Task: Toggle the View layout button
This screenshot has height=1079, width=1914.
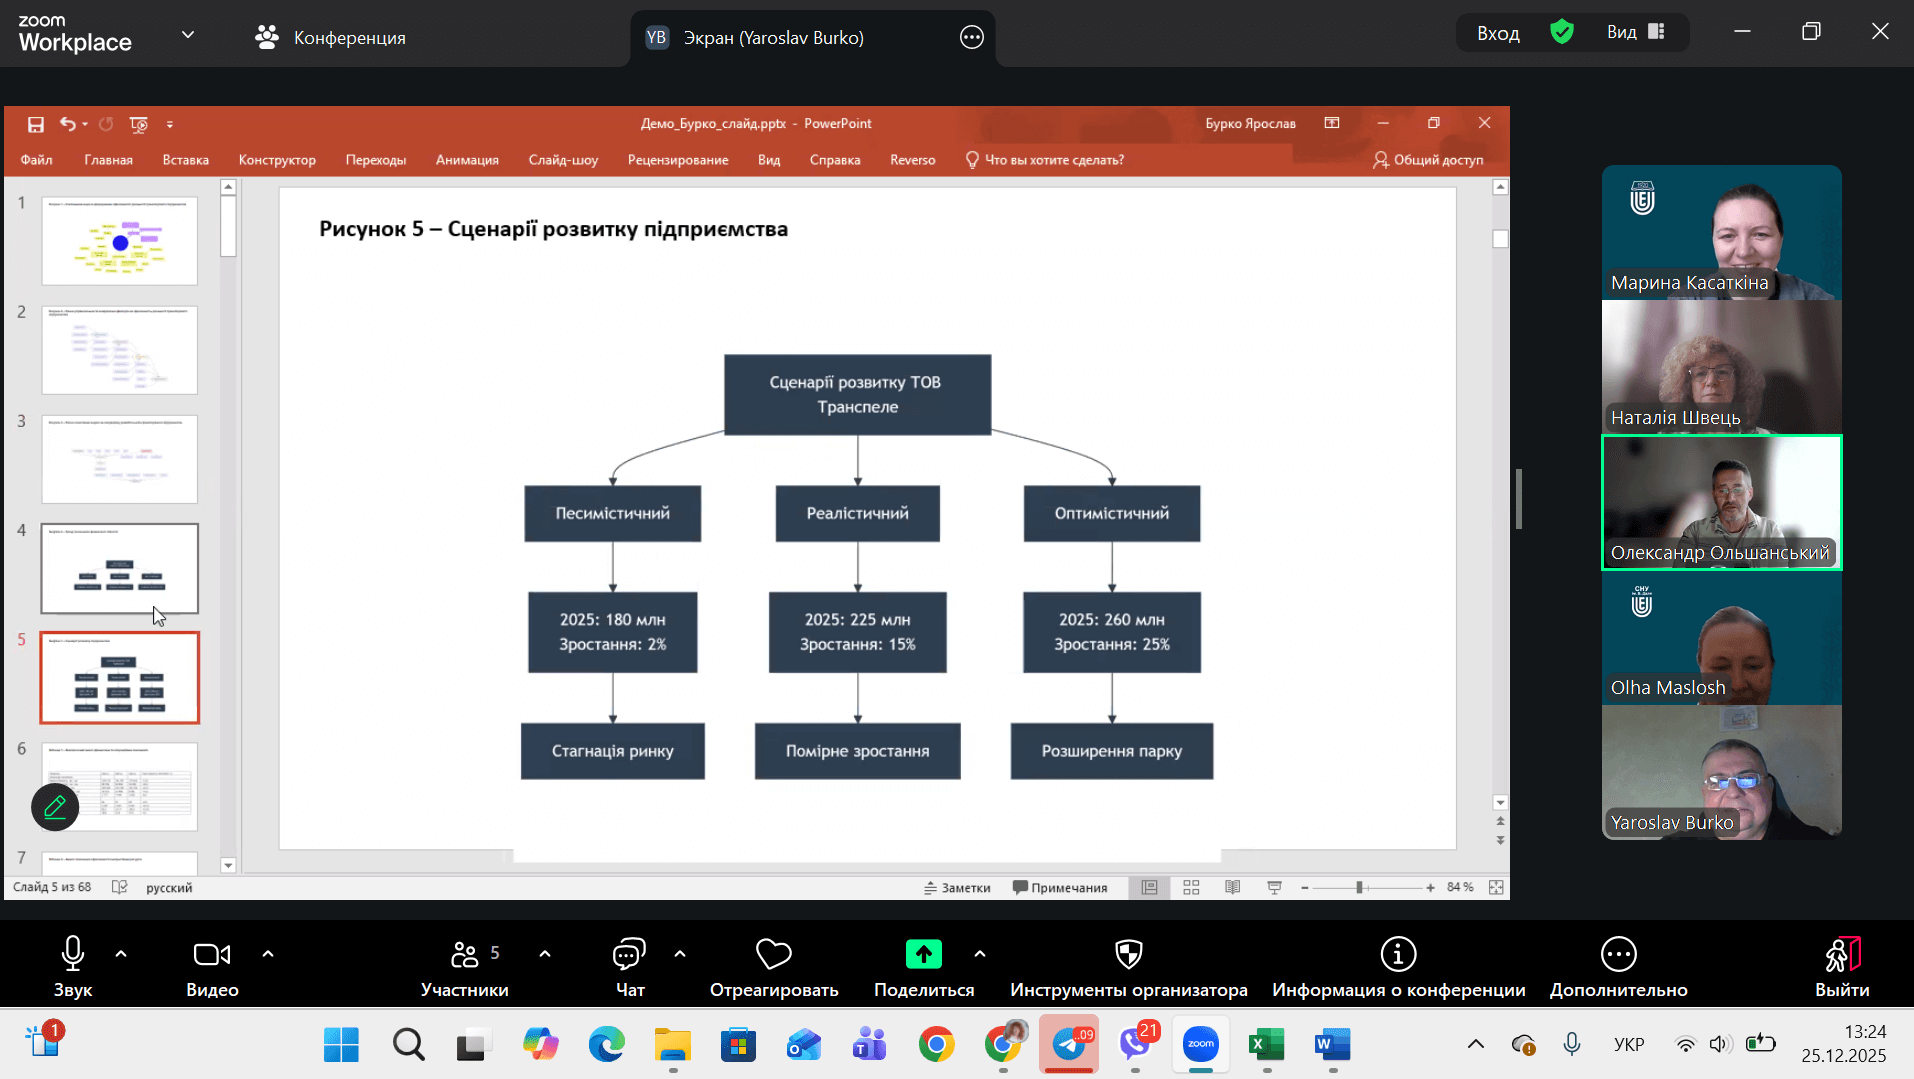Action: [x=1635, y=32]
